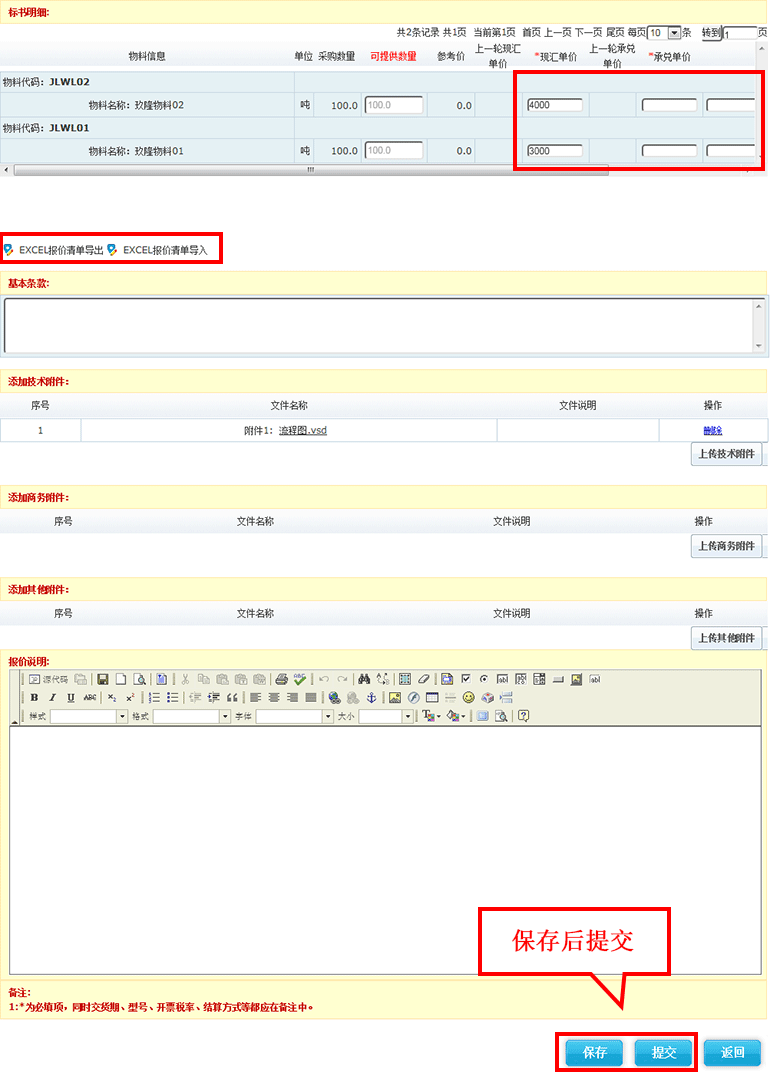
Task: Expand the 样式 style dropdown
Action: pos(123,716)
